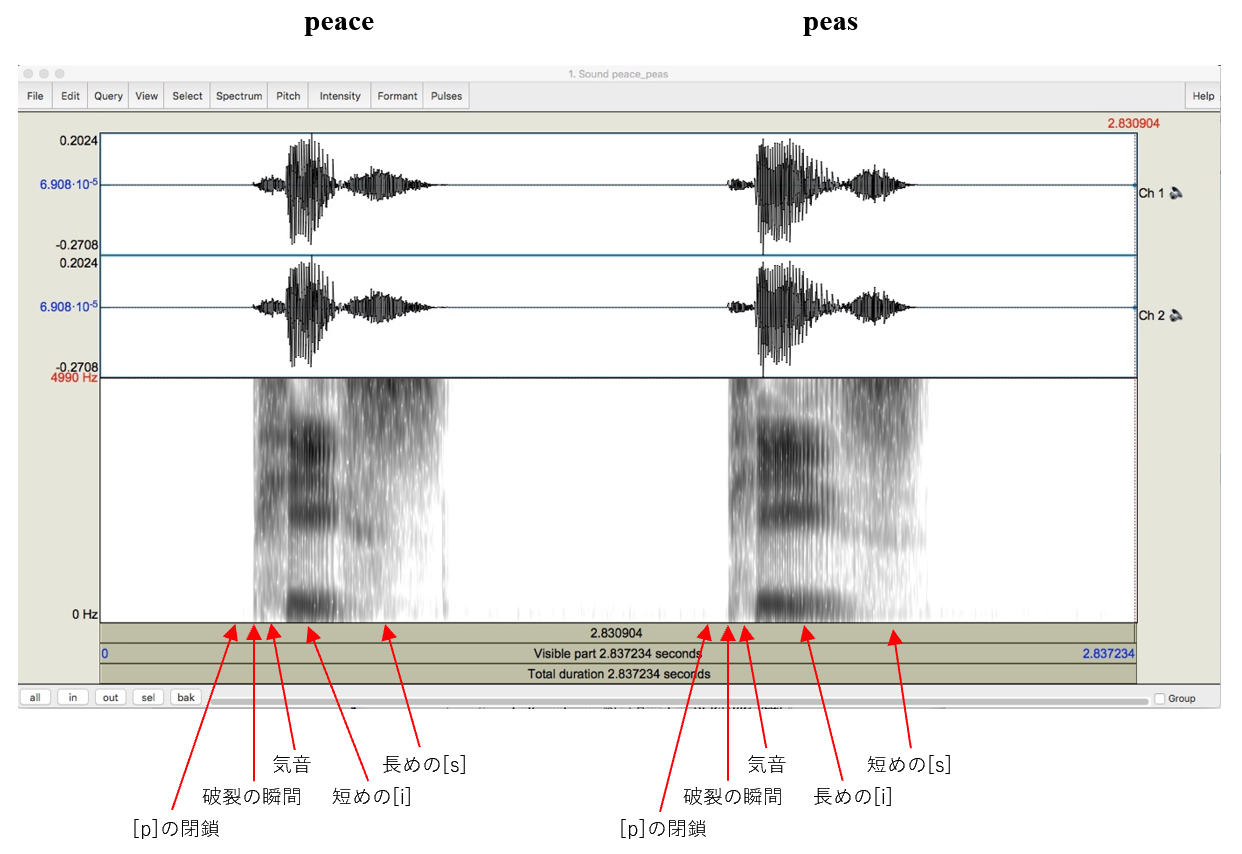Open the Formant menu
This screenshot has height=854, width=1242.
point(397,96)
